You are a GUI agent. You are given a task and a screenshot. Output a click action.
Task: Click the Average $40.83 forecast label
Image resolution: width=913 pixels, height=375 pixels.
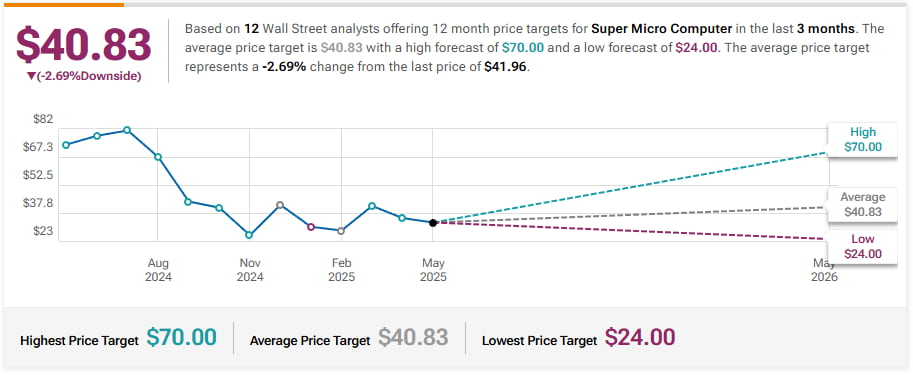click(863, 205)
